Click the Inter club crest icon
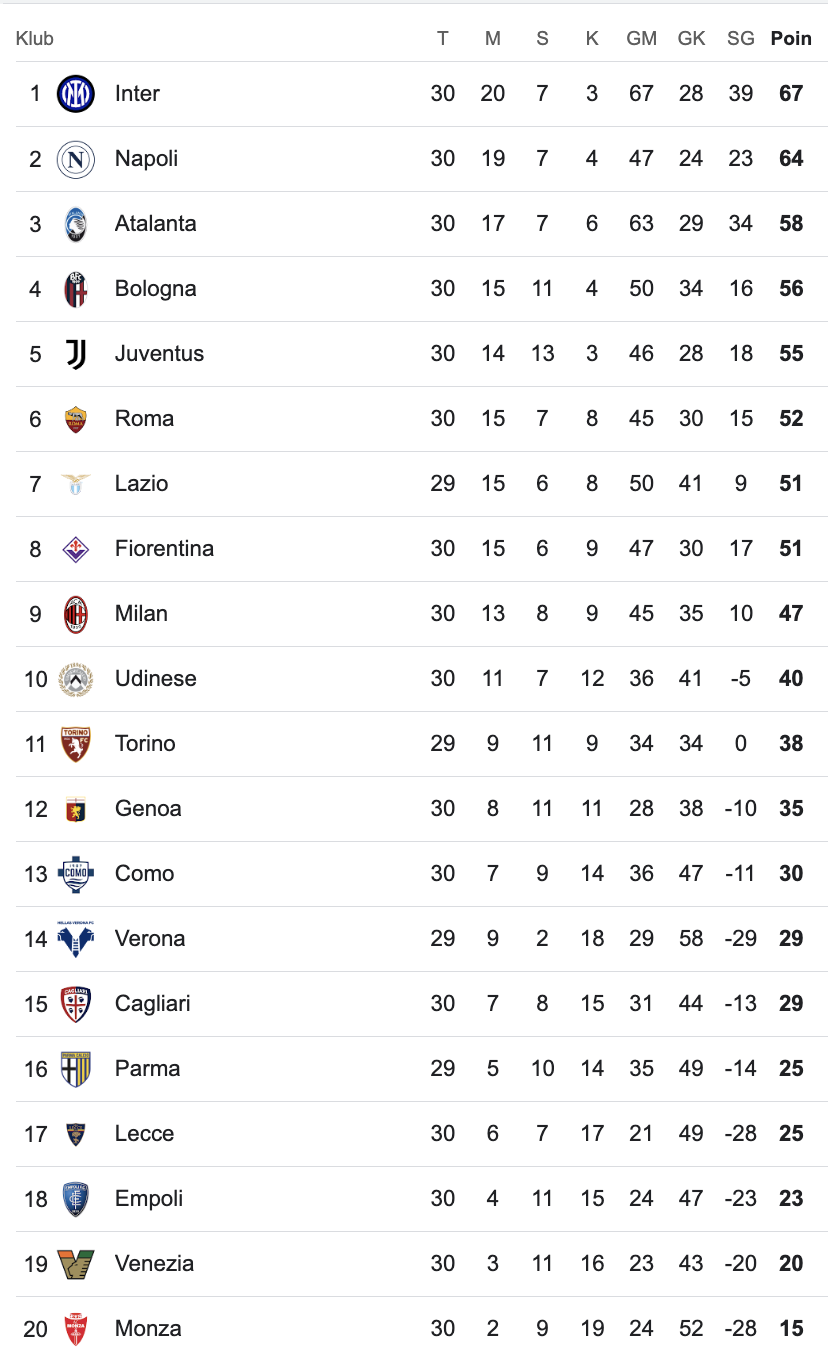Viewport: 828px width, 1360px height. coord(76,94)
